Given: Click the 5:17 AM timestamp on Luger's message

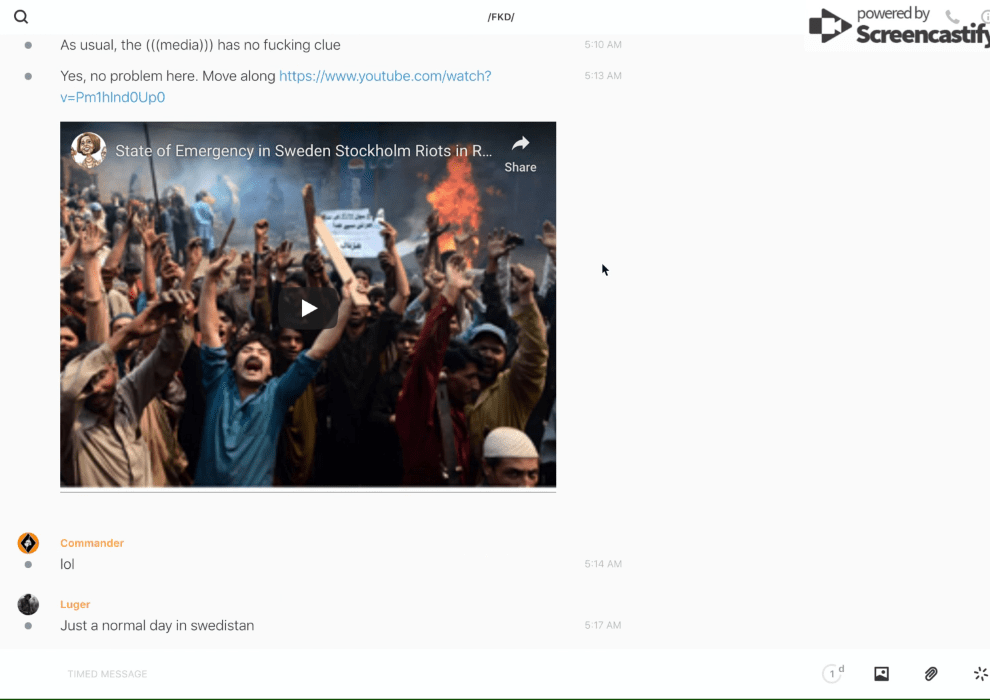Looking at the screenshot, I should (603, 625).
